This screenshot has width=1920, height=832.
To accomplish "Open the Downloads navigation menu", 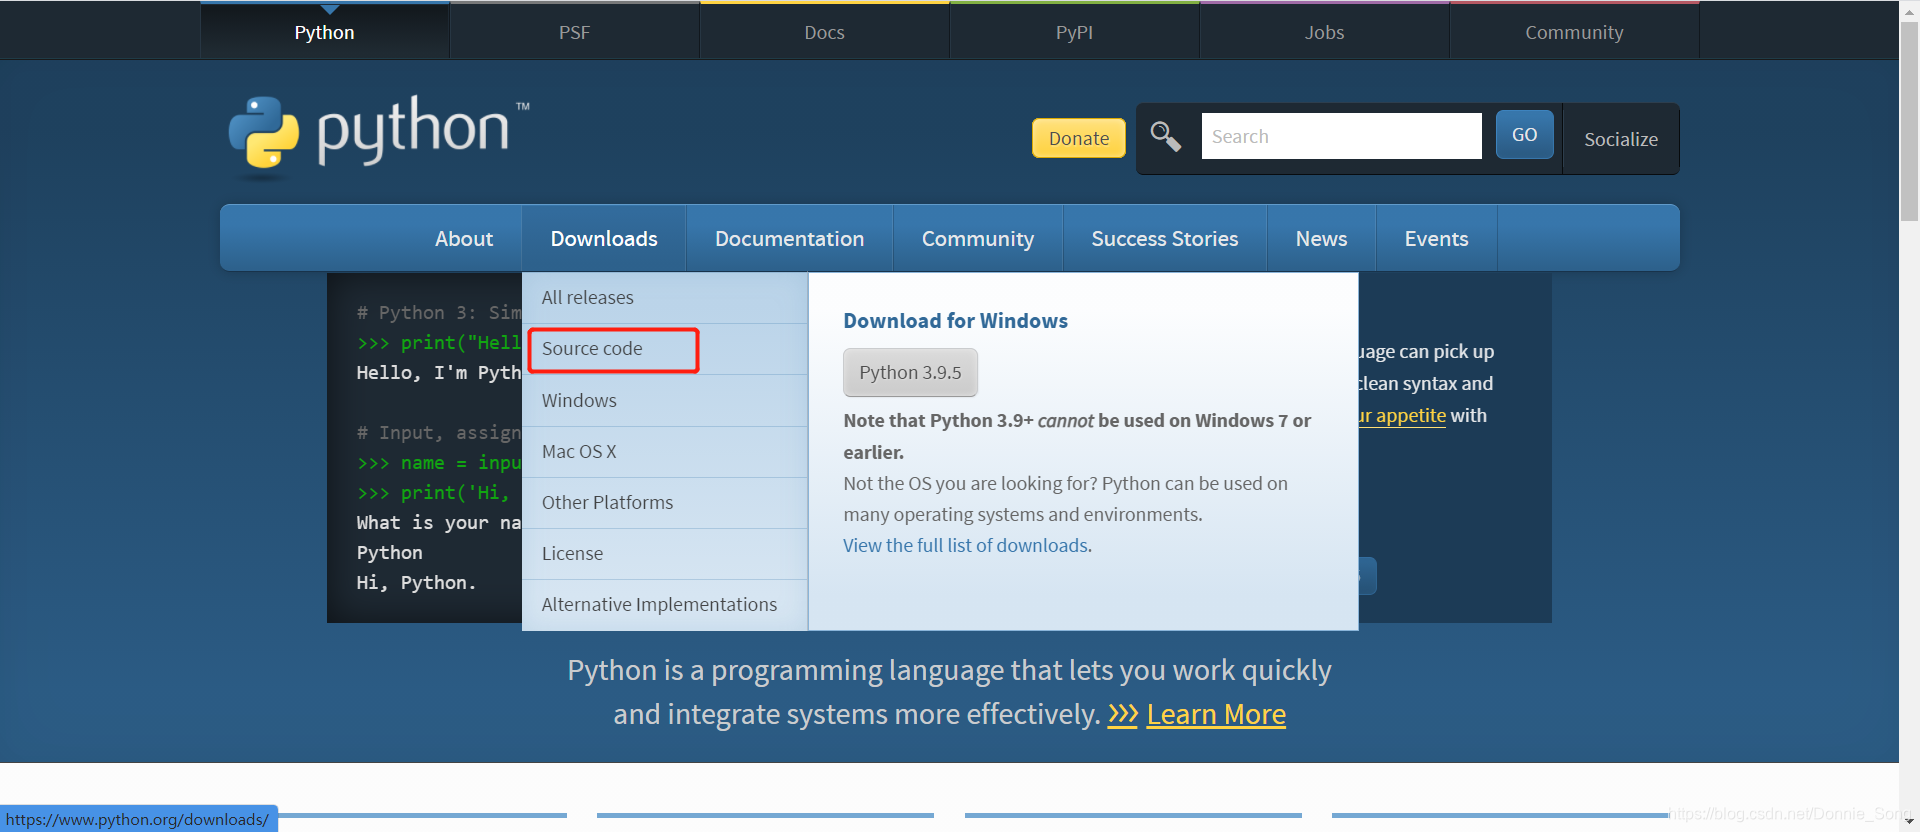I will 604,239.
